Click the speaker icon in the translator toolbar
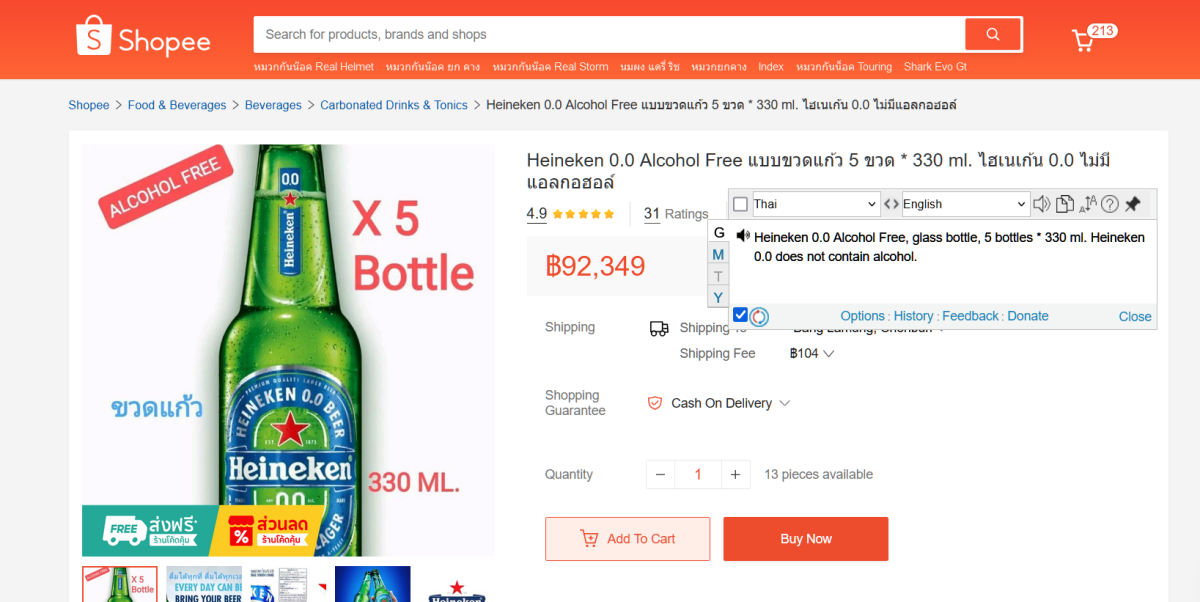The height and width of the screenshot is (602, 1200). click(1041, 204)
